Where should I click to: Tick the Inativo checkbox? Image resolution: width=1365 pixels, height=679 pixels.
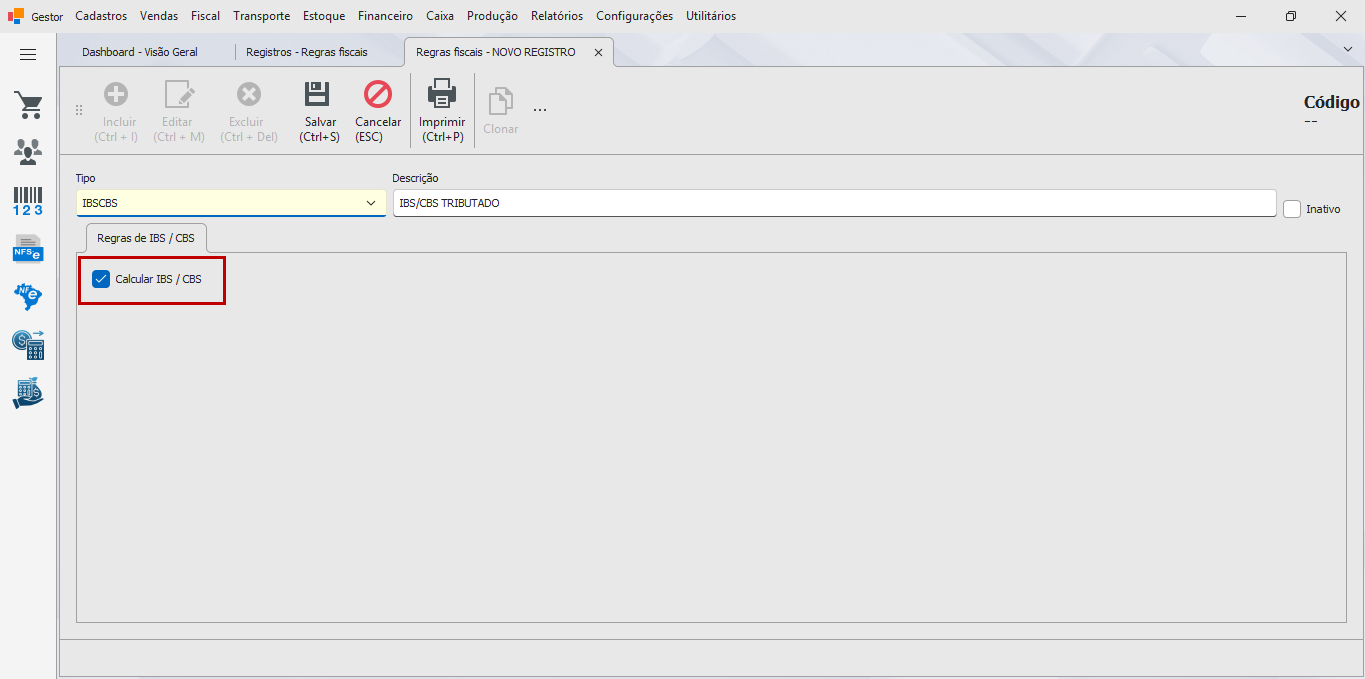1292,209
